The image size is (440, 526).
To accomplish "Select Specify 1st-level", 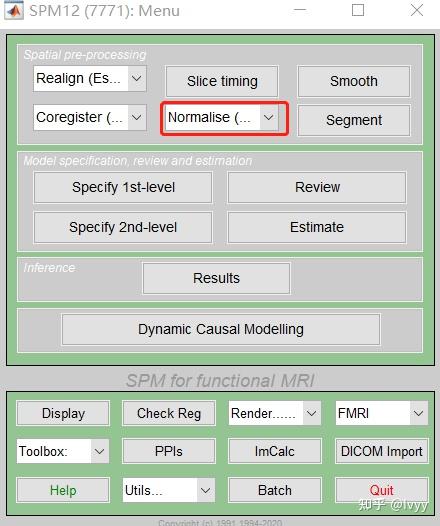I will (123, 187).
